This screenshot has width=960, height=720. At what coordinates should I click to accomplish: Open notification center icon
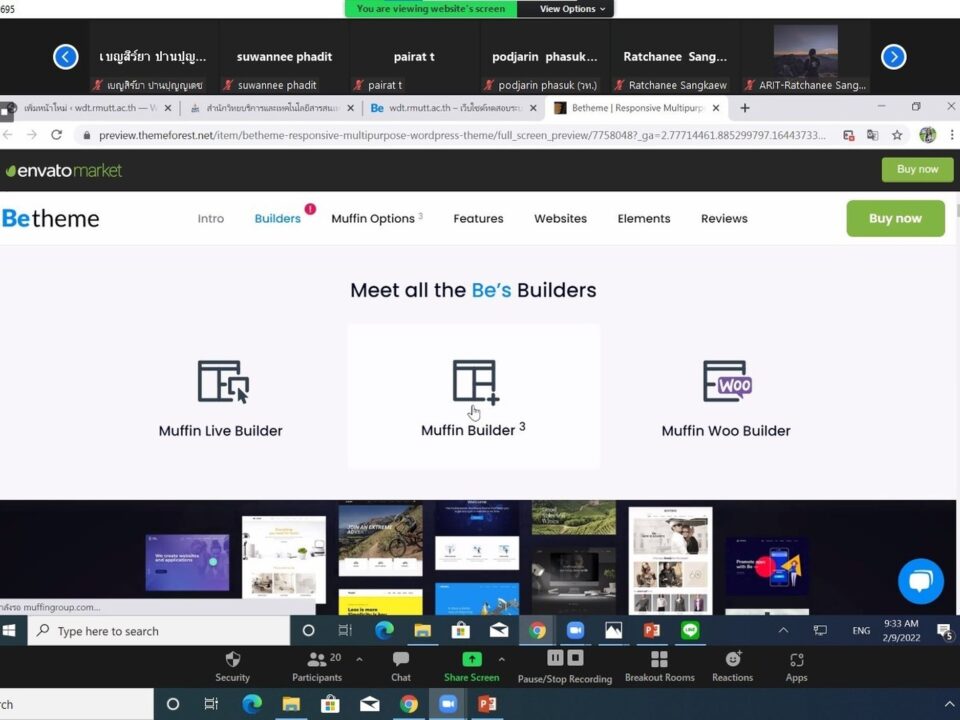[x=943, y=631]
